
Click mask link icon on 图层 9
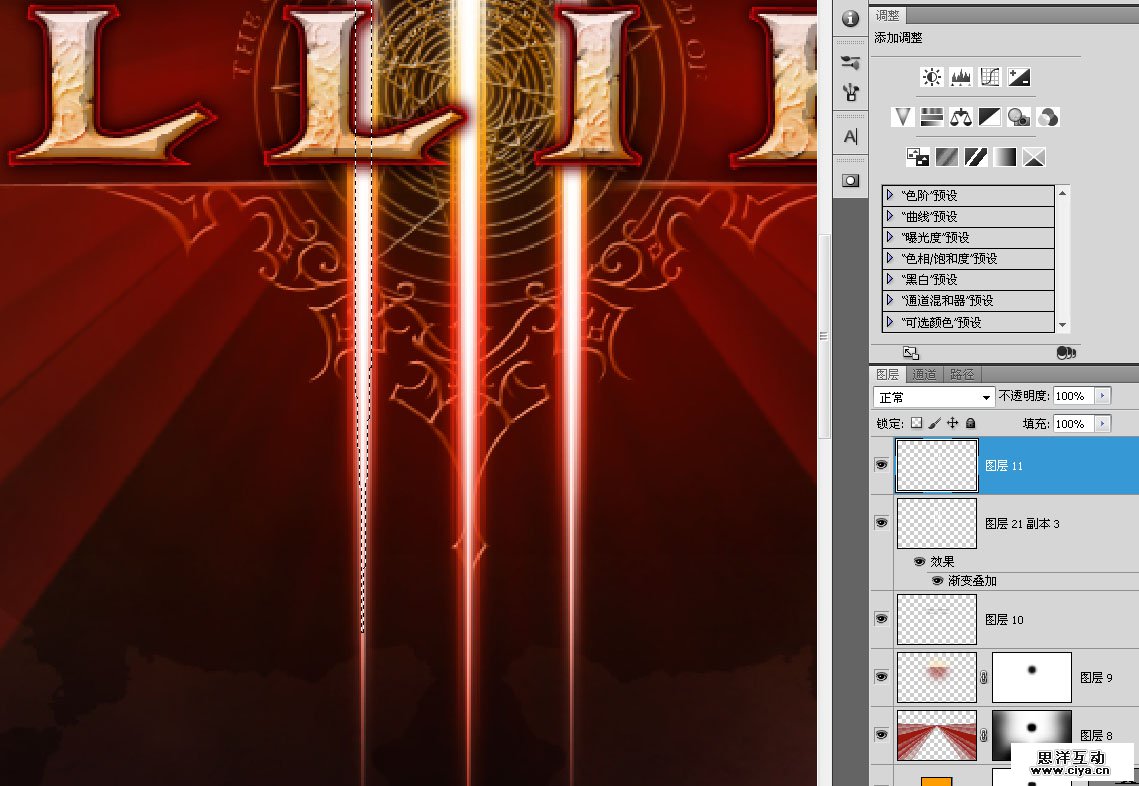tap(984, 677)
